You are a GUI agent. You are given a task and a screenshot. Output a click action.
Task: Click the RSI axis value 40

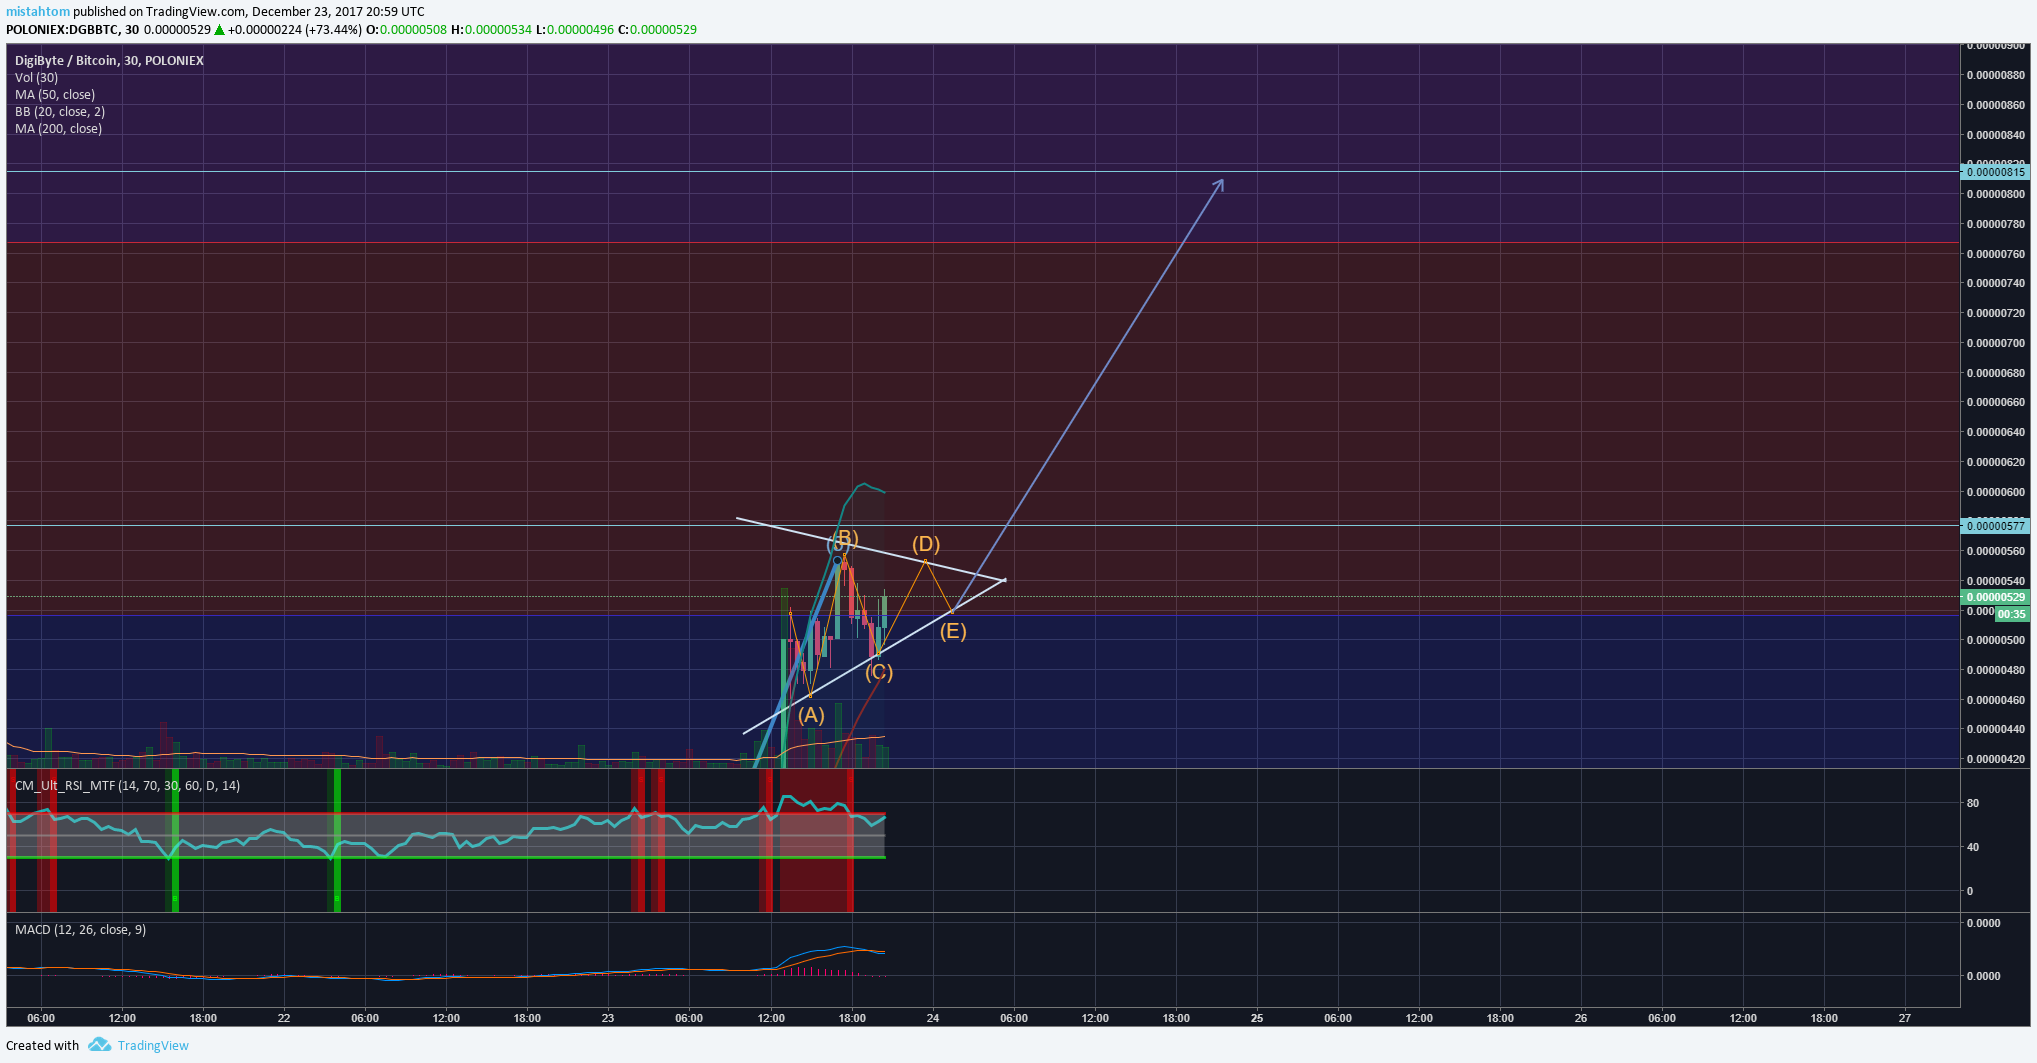(1973, 847)
